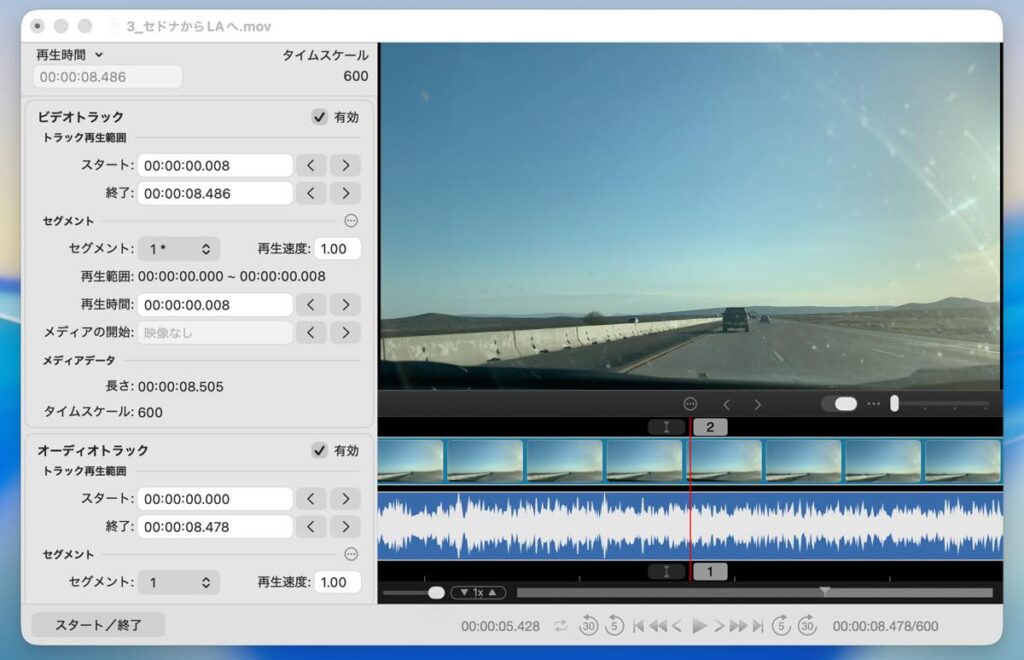Open video segment options ellipsis
The image size is (1024, 660).
[351, 221]
